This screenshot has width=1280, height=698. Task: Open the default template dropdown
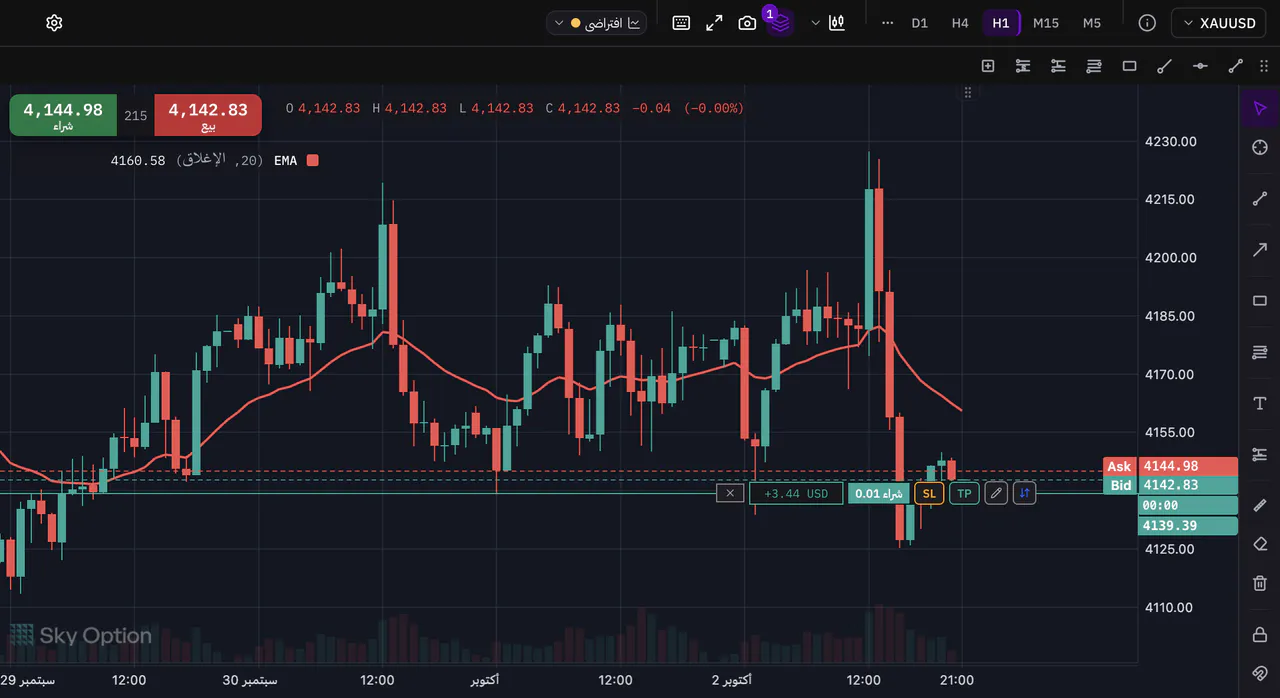(x=596, y=23)
